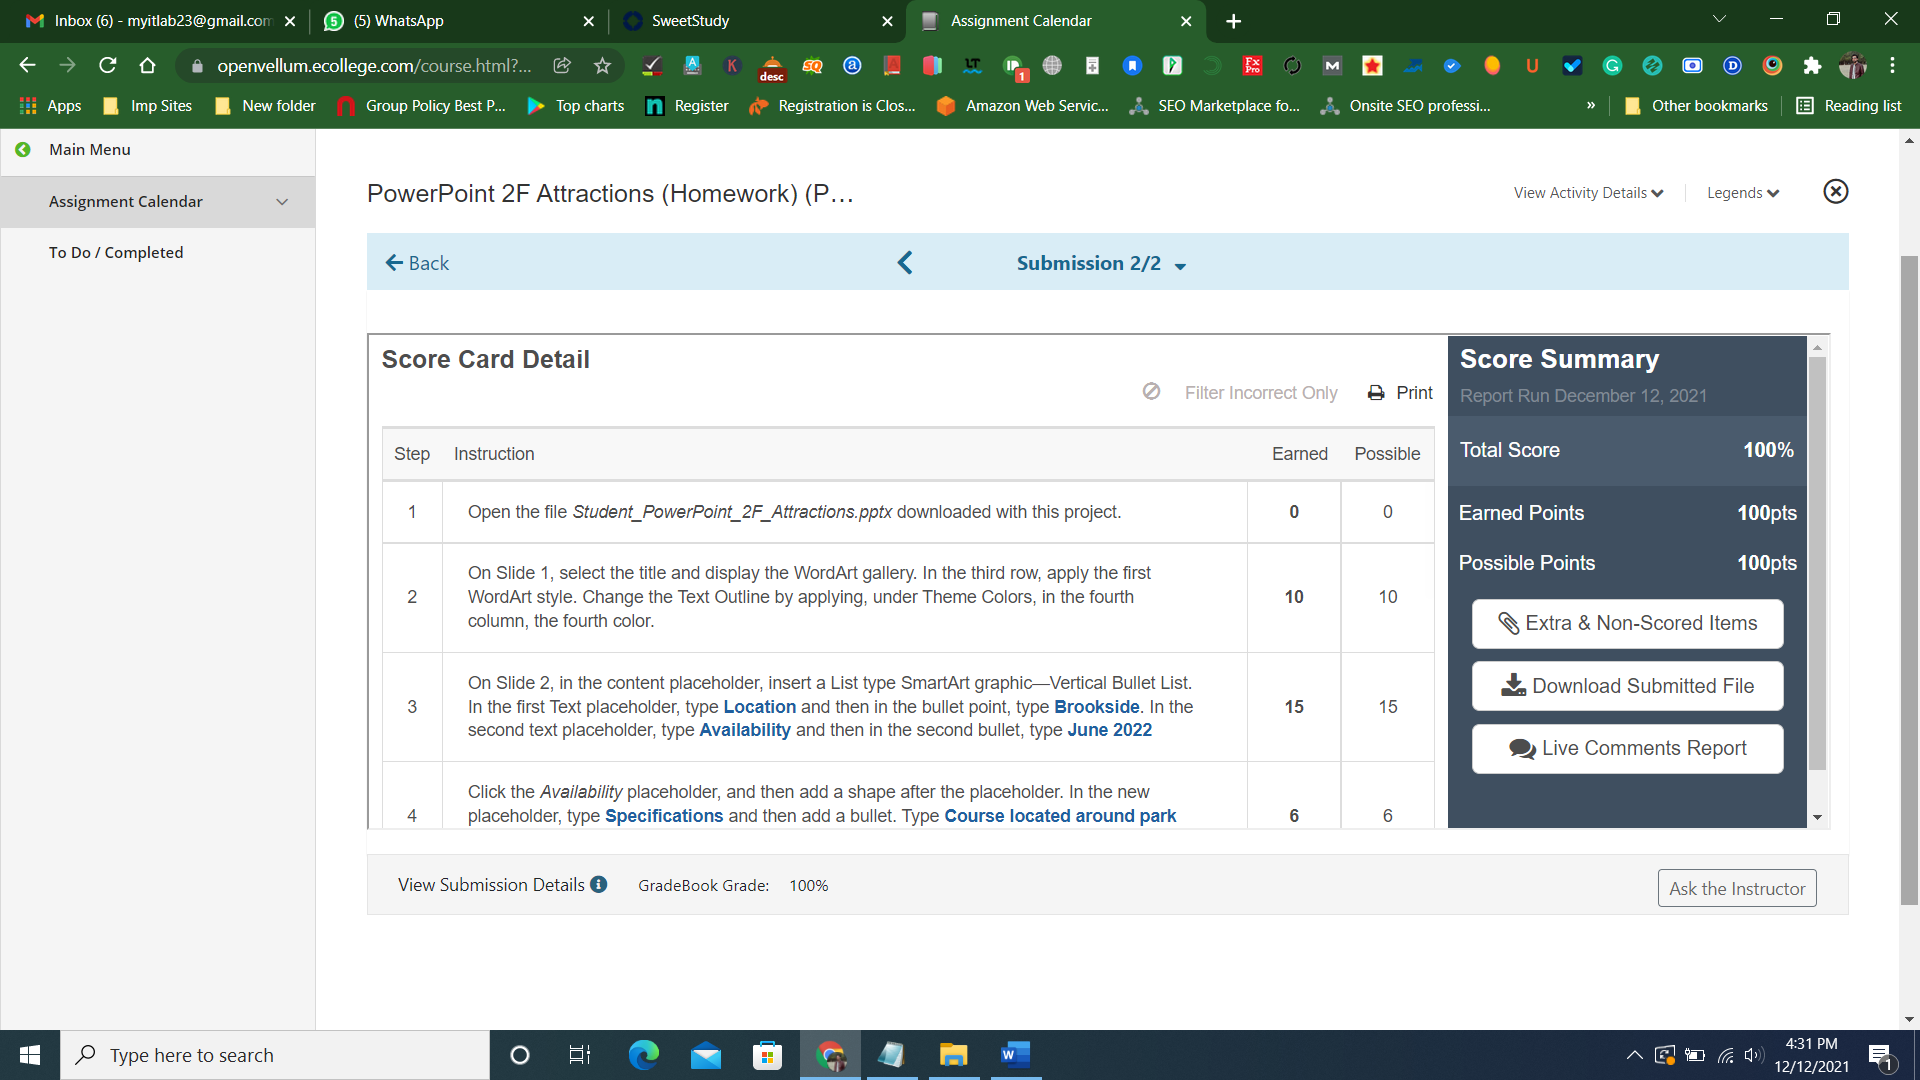Show more bookmarks chevron
The height and width of the screenshot is (1080, 1920).
(1591, 105)
